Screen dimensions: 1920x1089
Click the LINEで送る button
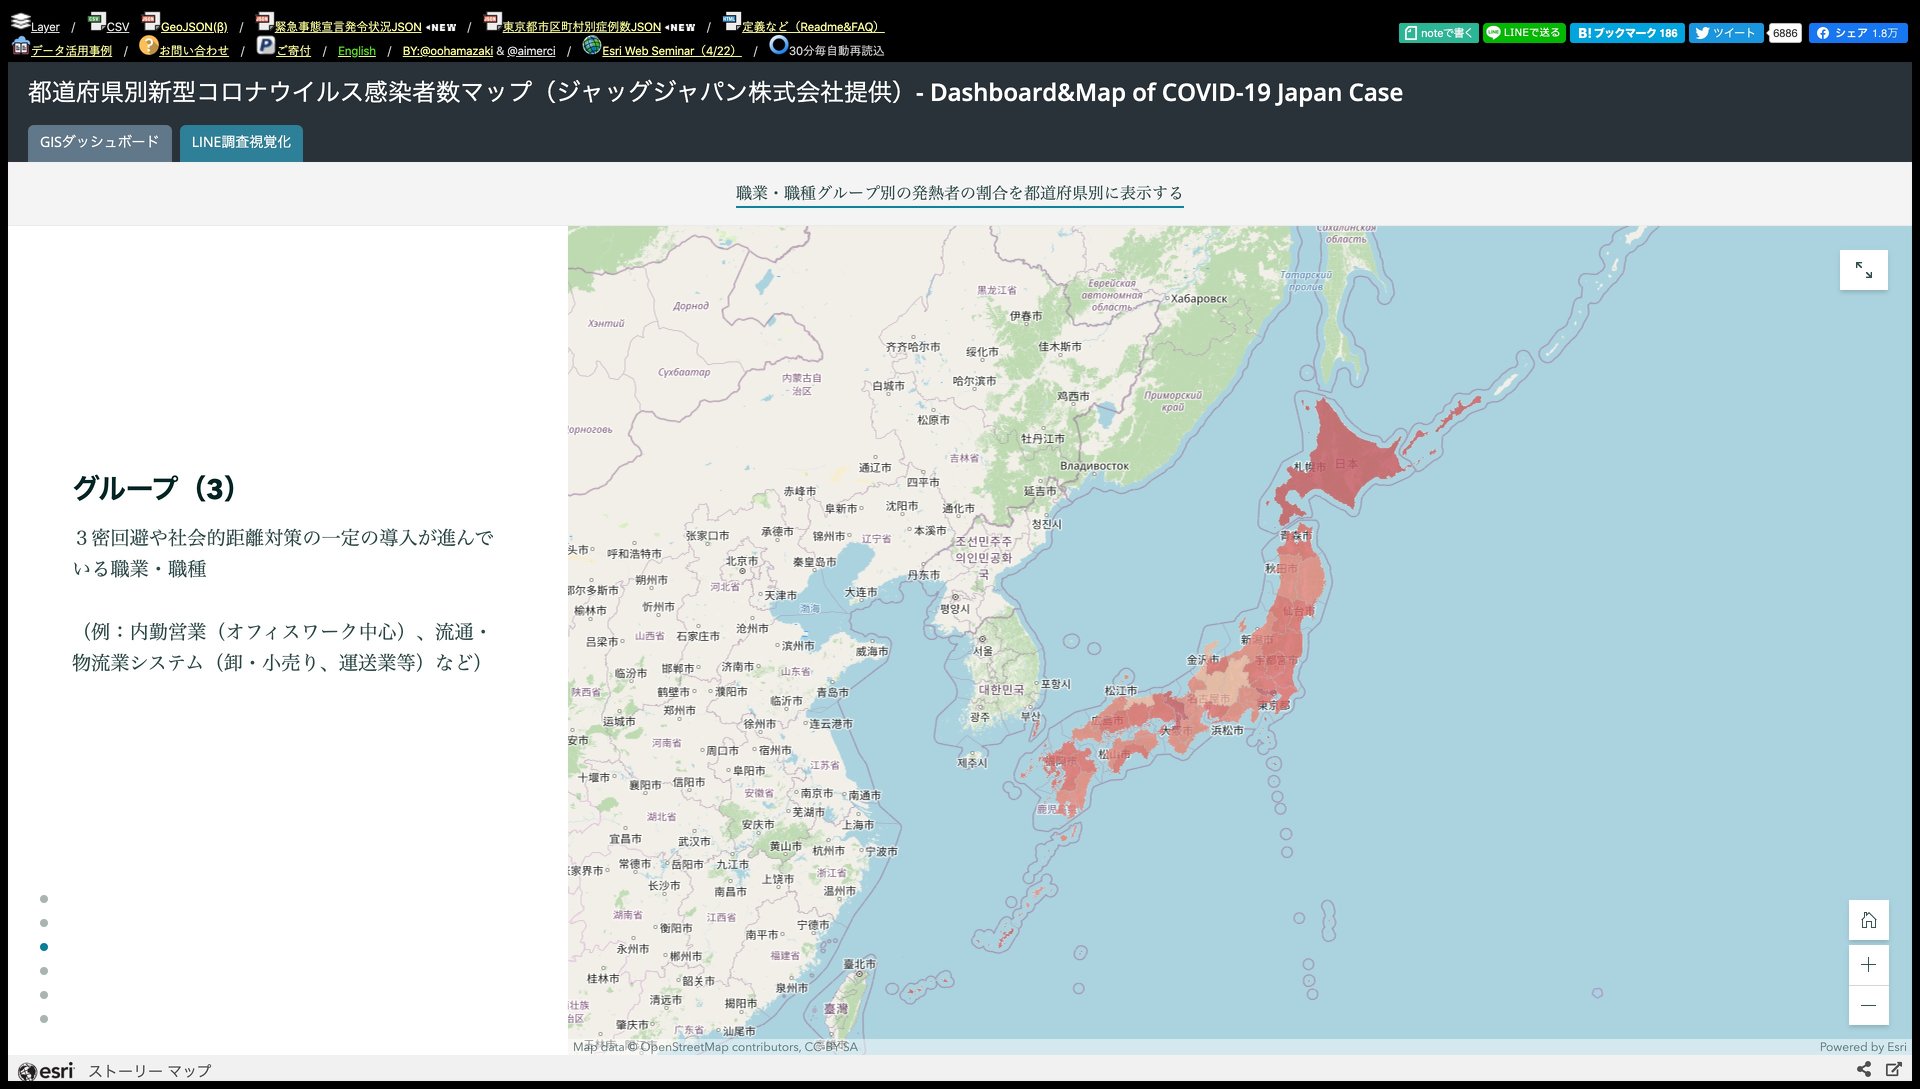[x=1524, y=33]
